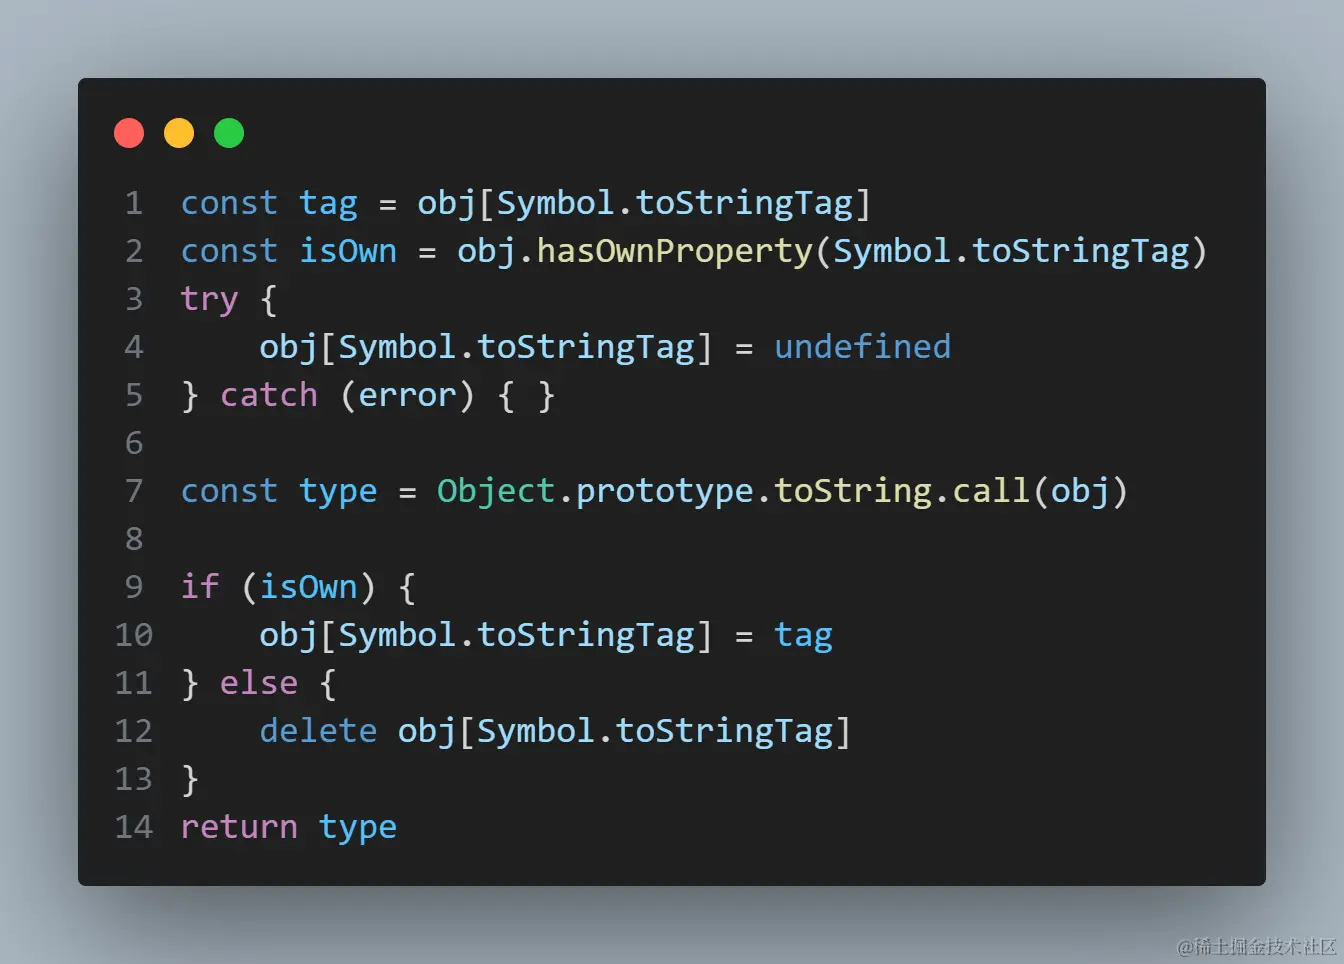Click the 'catch' keyword on line 5

[268, 396]
